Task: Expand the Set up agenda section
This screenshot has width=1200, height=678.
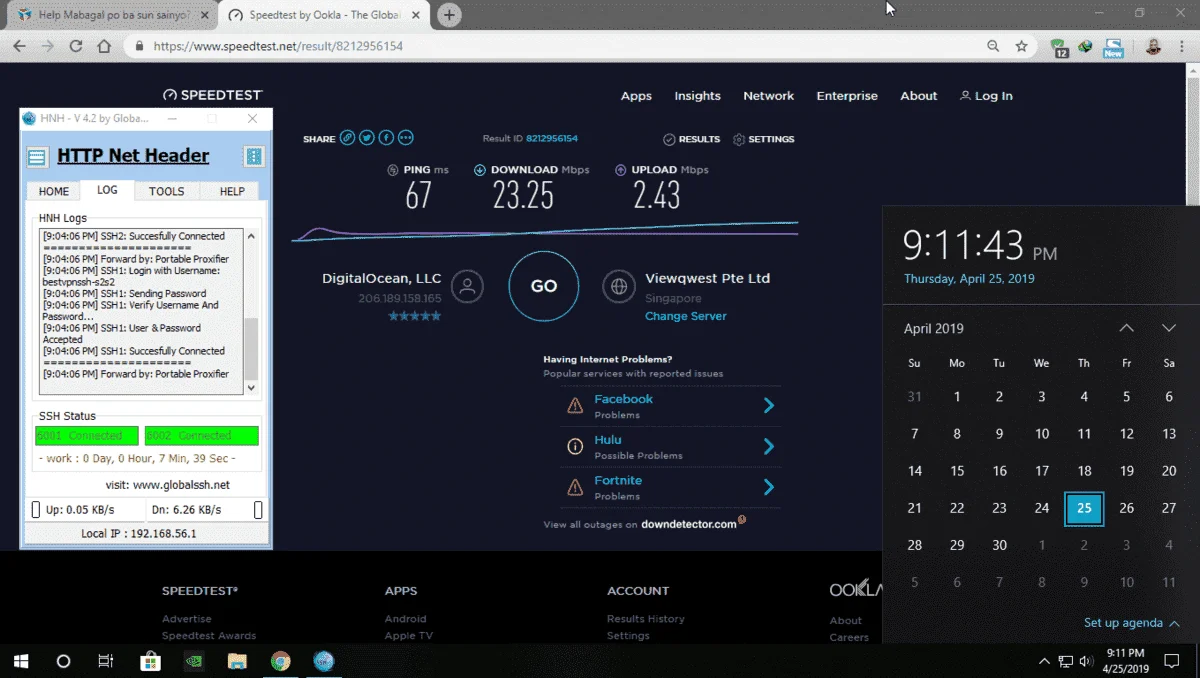Action: tap(1131, 623)
